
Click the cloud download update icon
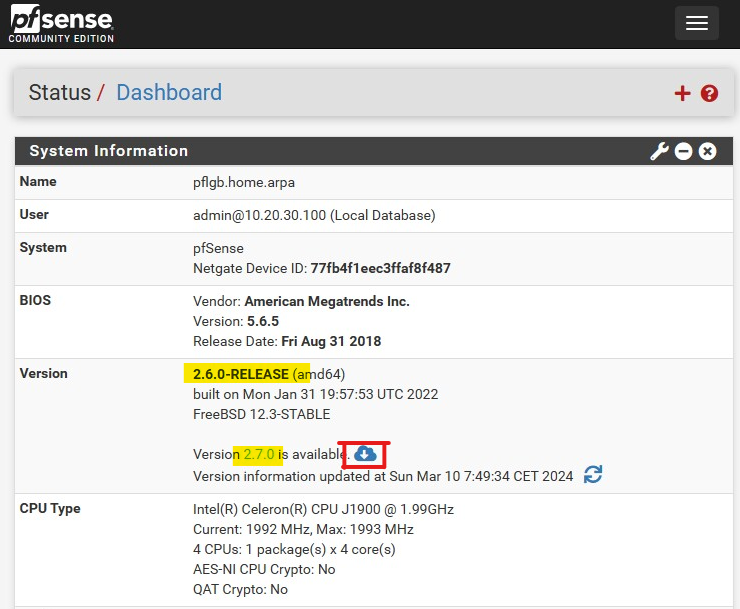(366, 454)
